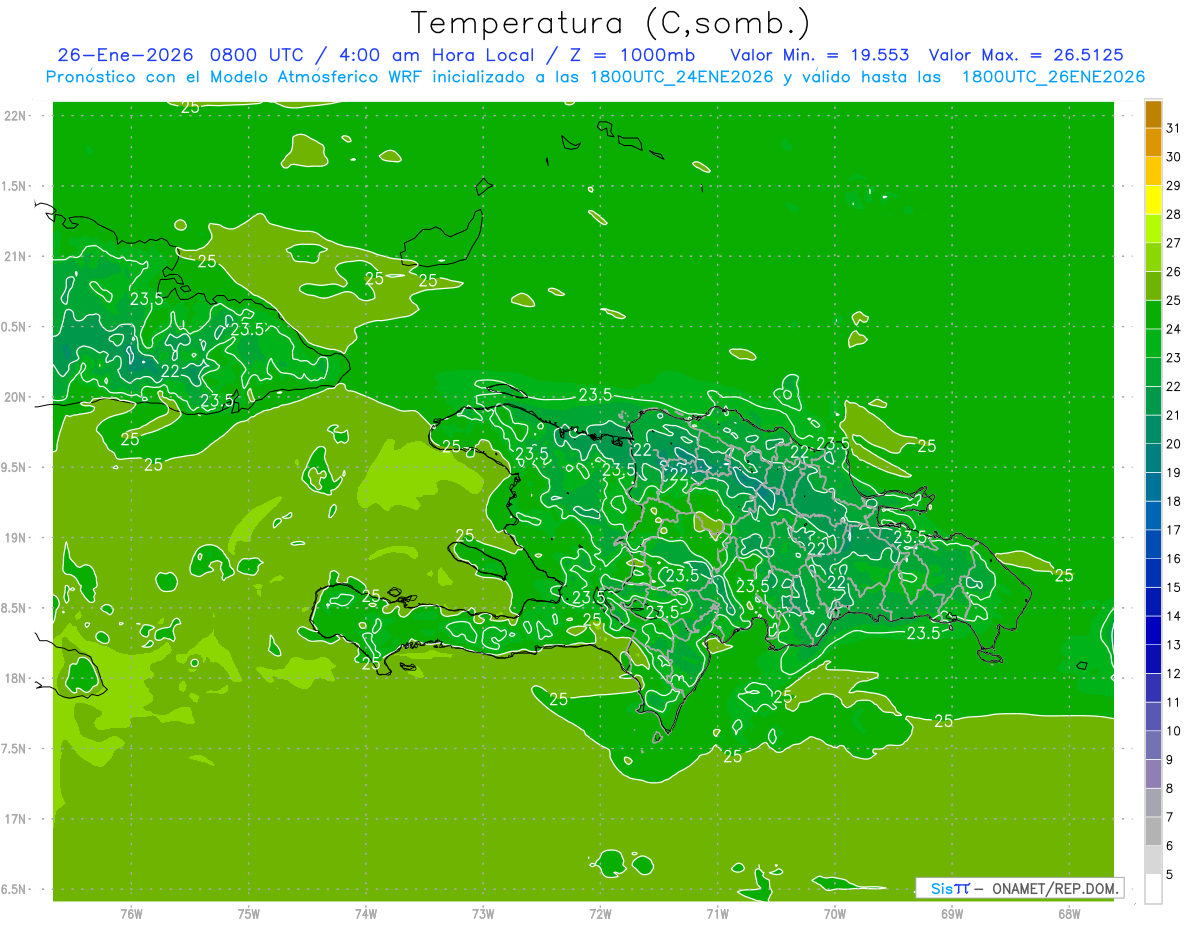Click the colorbar label '31'
This screenshot has width=1200, height=927.
1173,128
